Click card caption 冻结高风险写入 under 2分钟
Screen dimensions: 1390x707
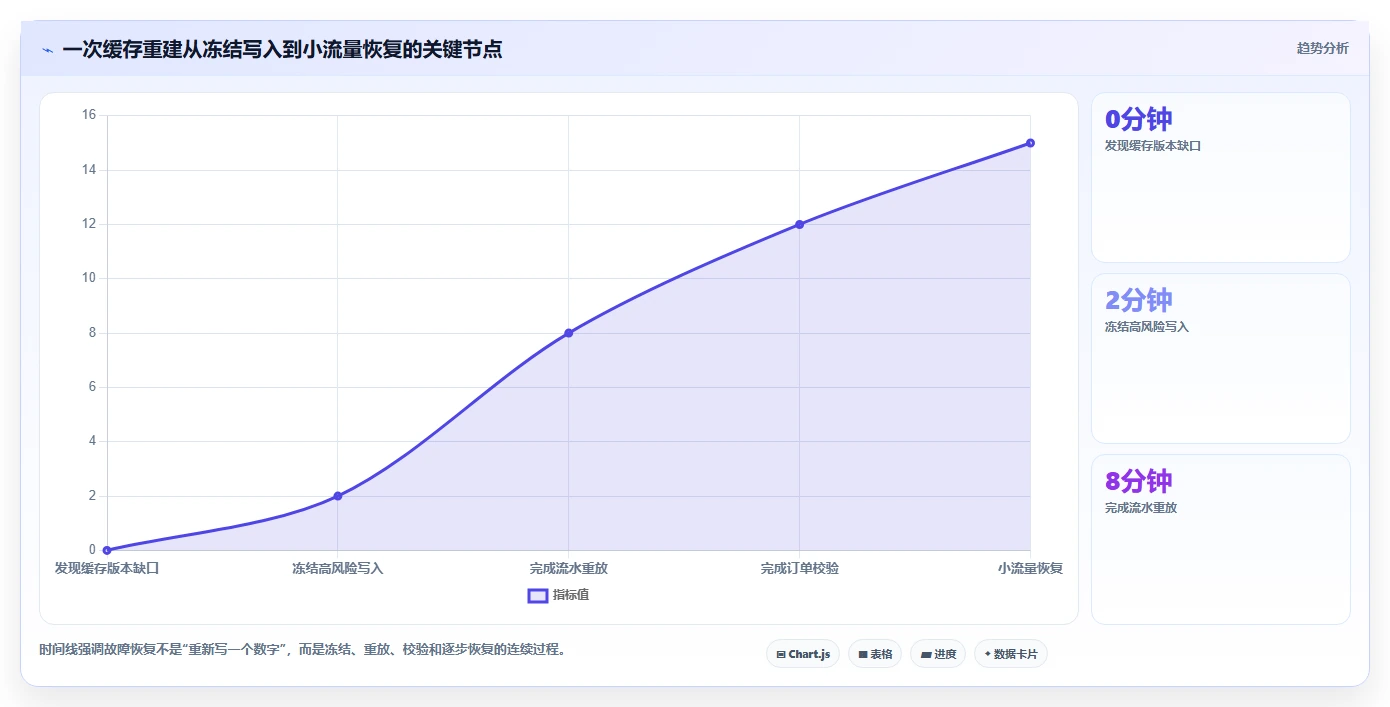[x=1146, y=327]
